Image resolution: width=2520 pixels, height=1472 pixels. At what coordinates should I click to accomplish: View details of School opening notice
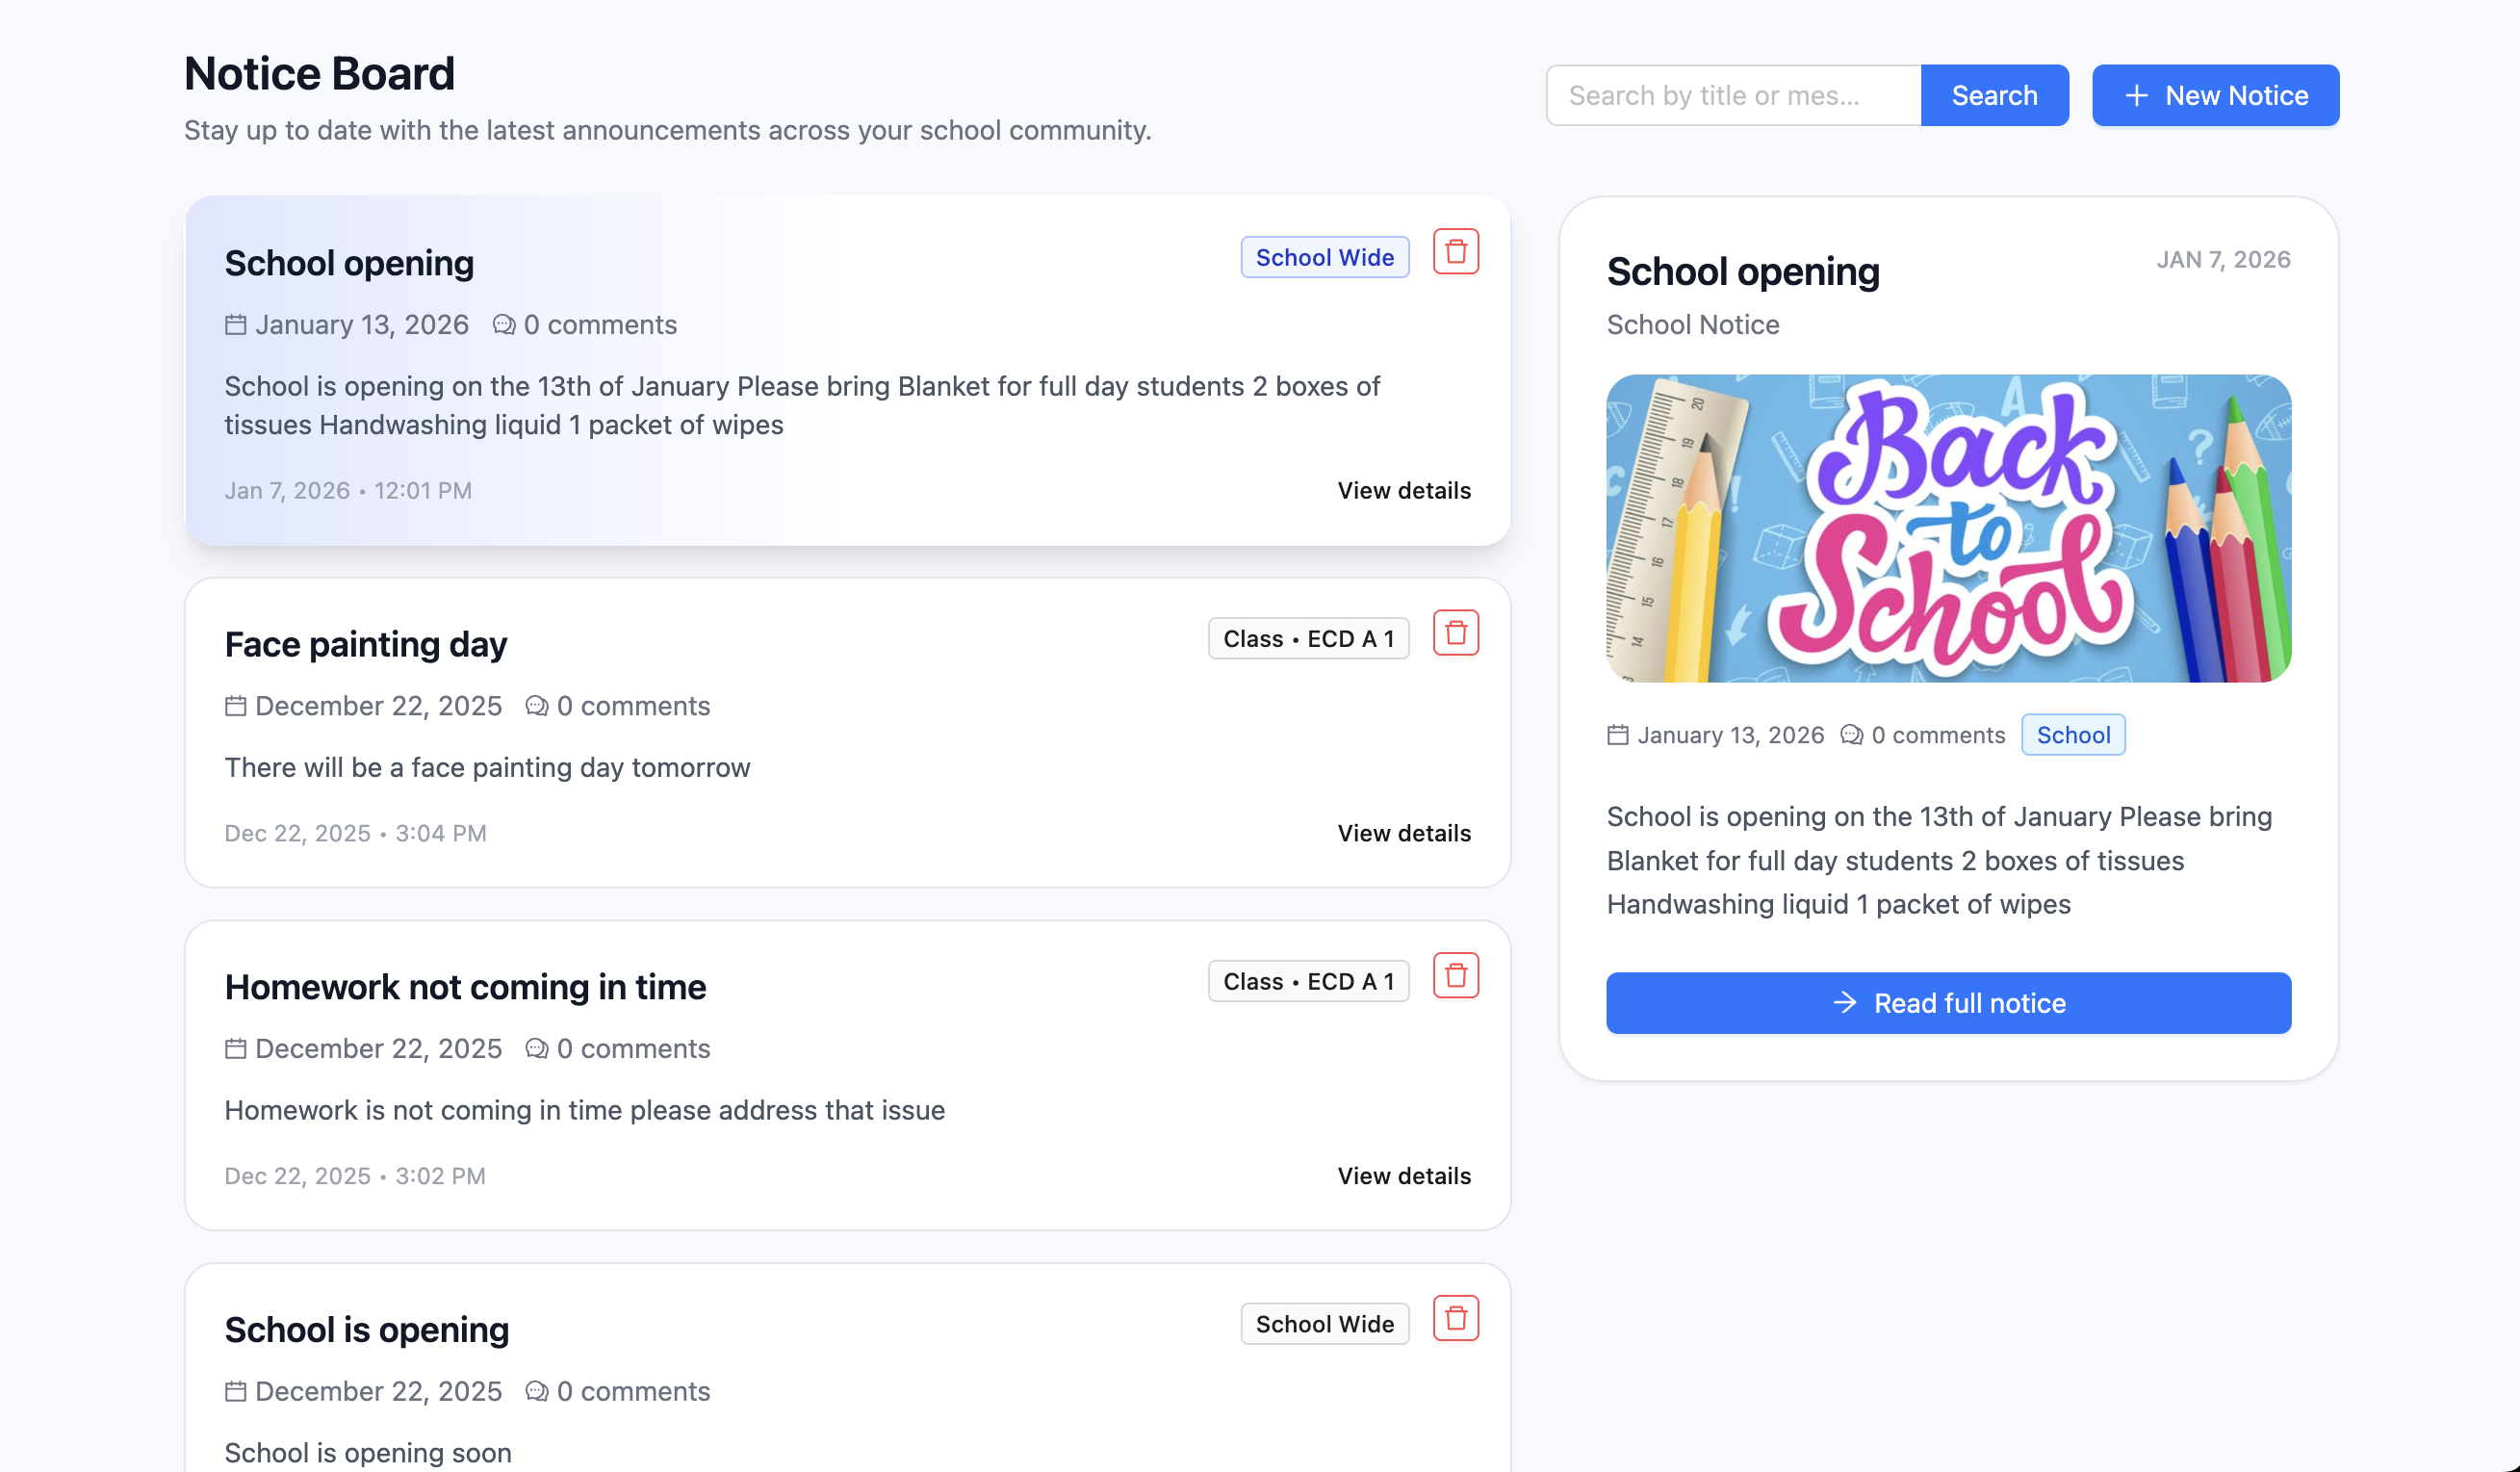(x=1404, y=491)
